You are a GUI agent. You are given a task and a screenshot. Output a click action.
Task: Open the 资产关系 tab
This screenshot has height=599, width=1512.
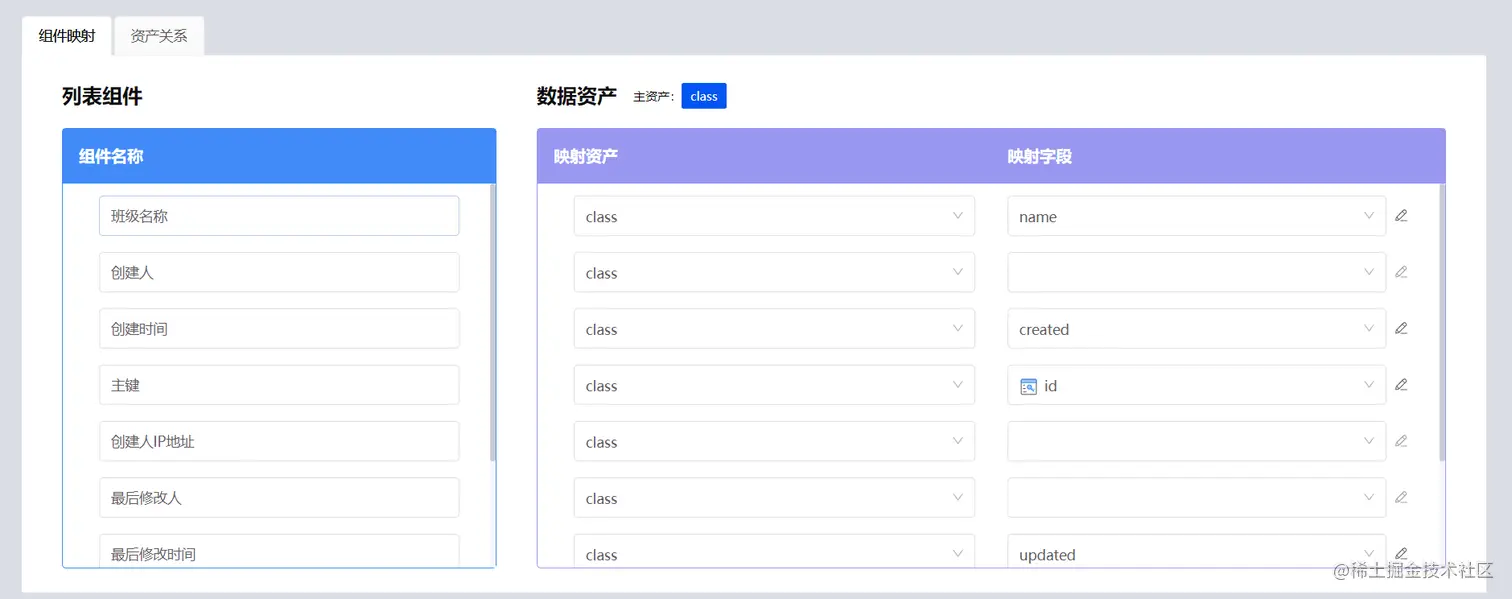point(159,36)
